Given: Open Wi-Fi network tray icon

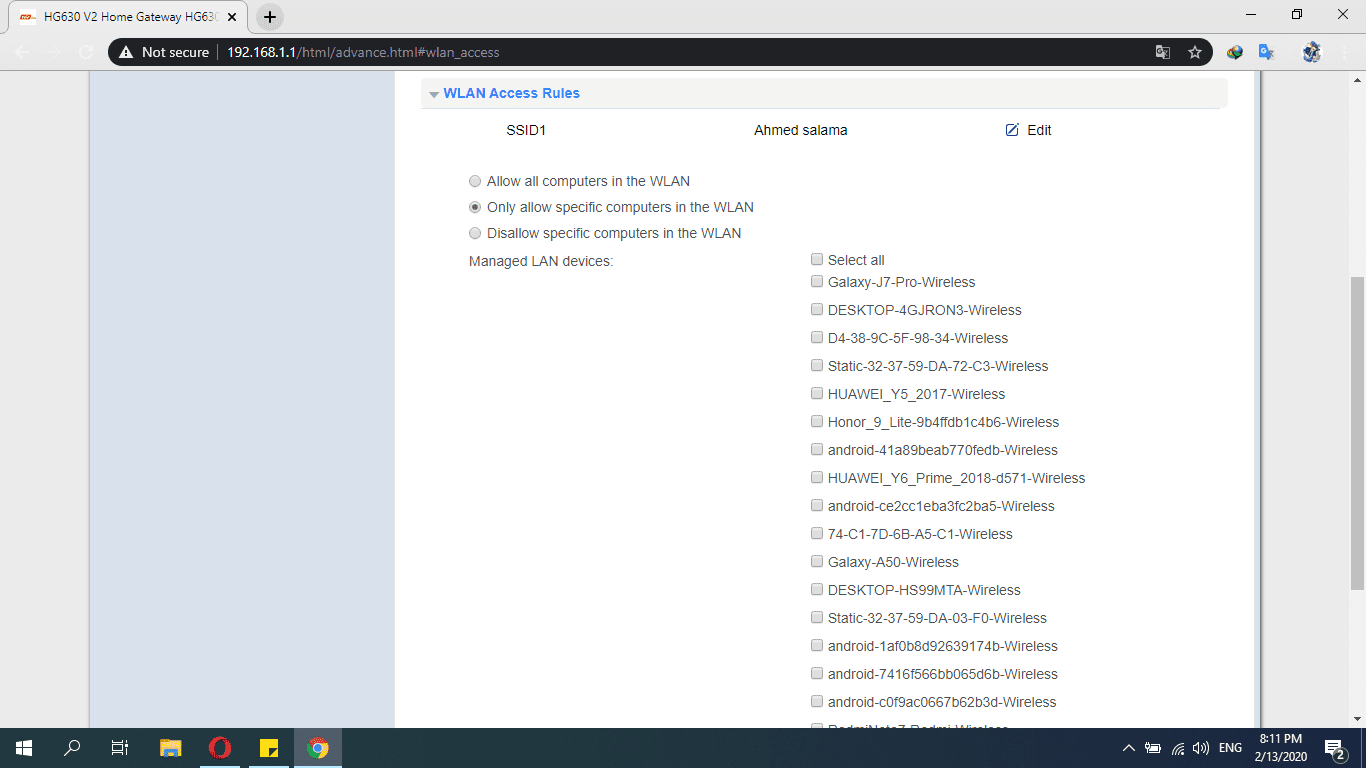Looking at the screenshot, I should coord(1178,748).
